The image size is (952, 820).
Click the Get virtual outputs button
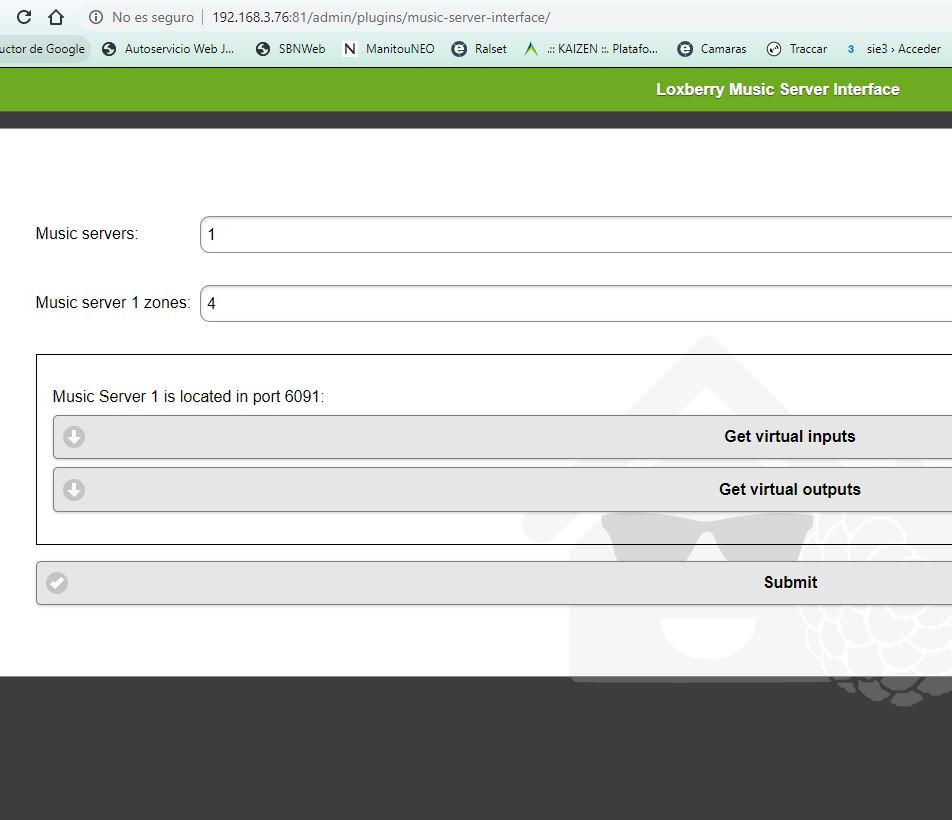[x=503, y=489]
